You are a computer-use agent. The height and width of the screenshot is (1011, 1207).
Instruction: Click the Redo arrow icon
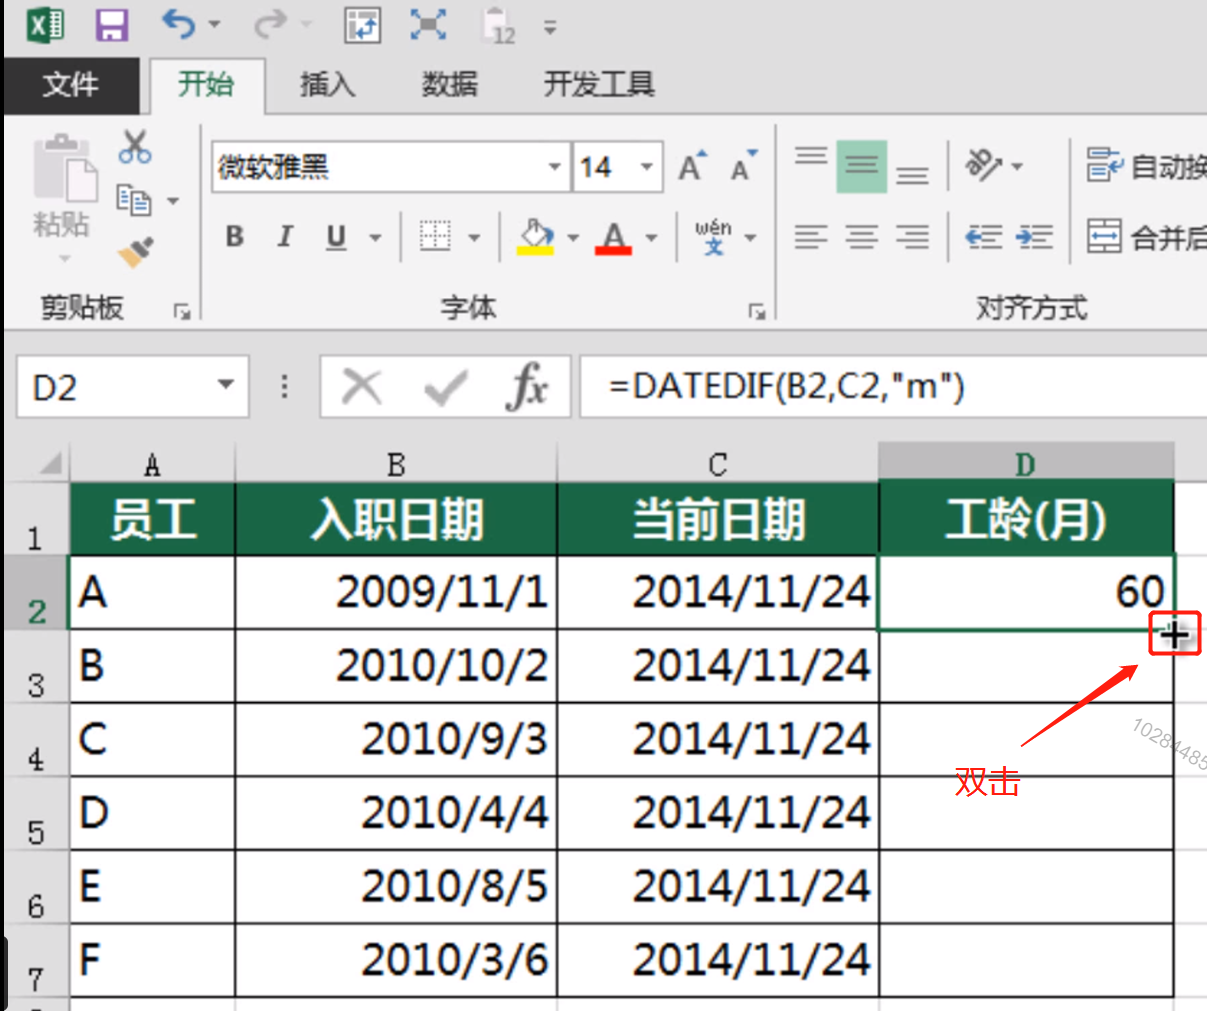click(x=268, y=24)
